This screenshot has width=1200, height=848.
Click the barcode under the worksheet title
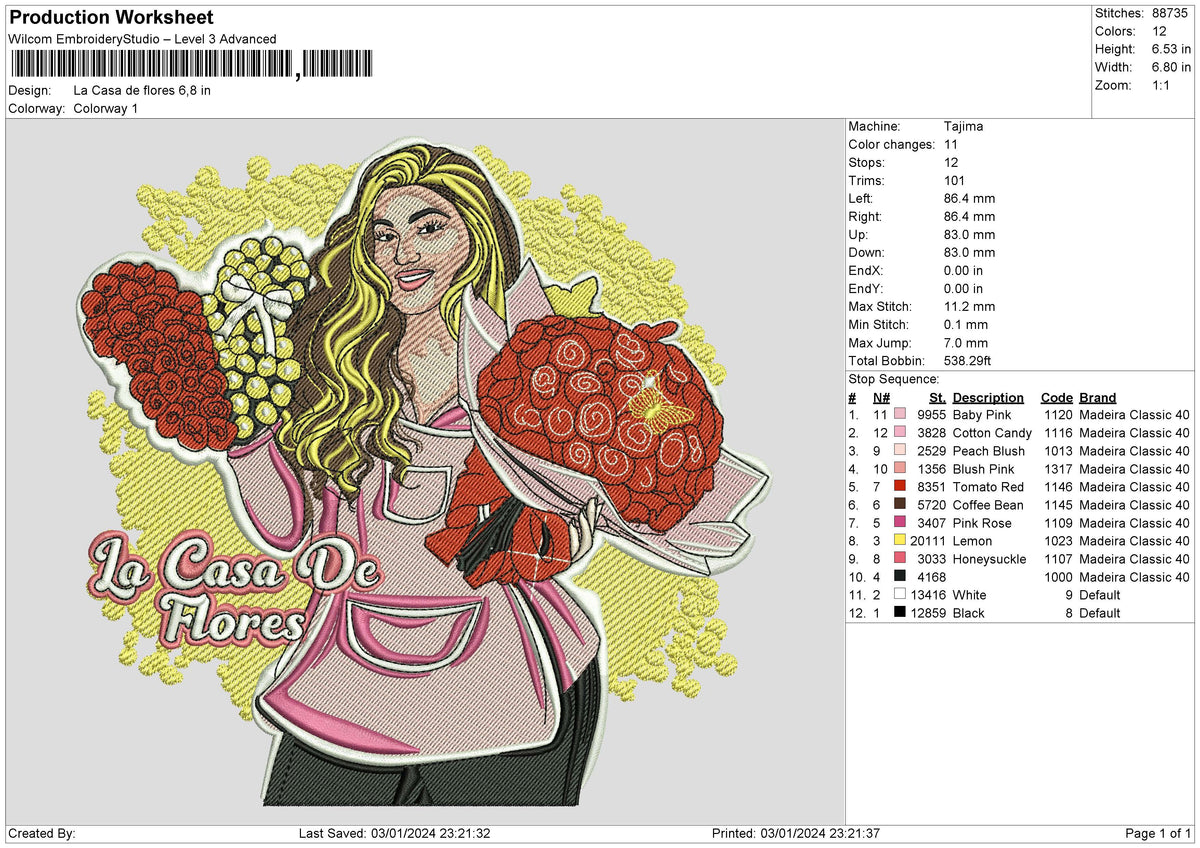[x=191, y=65]
